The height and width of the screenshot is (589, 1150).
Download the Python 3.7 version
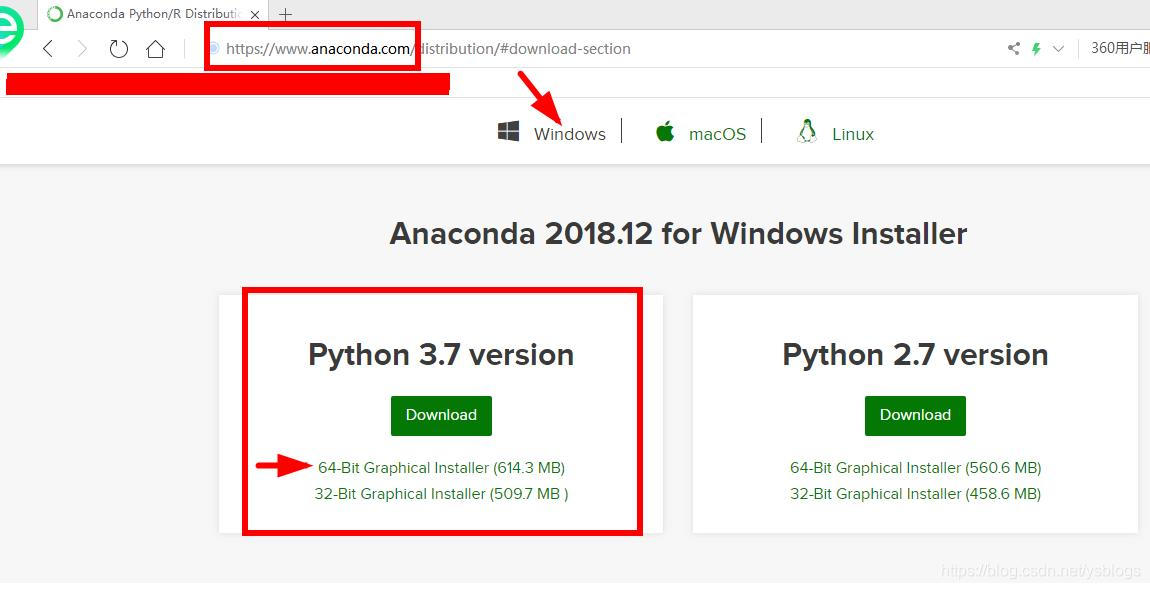click(x=442, y=416)
